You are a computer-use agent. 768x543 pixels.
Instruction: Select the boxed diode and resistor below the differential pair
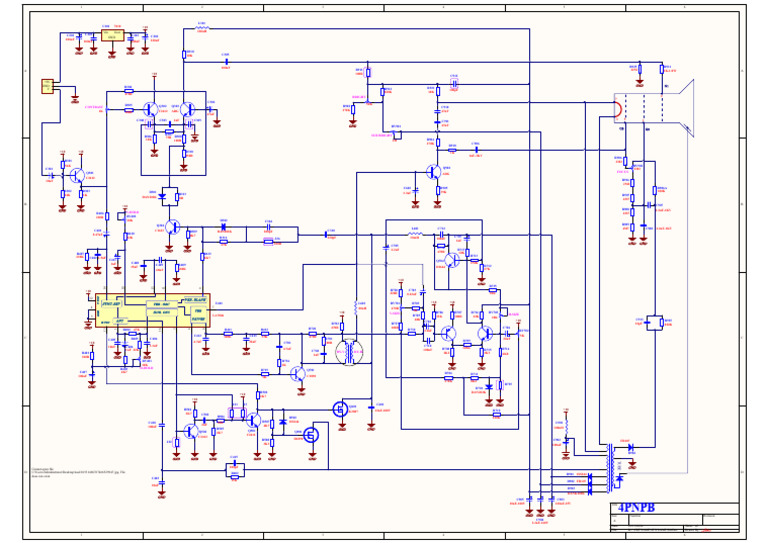coord(170,196)
